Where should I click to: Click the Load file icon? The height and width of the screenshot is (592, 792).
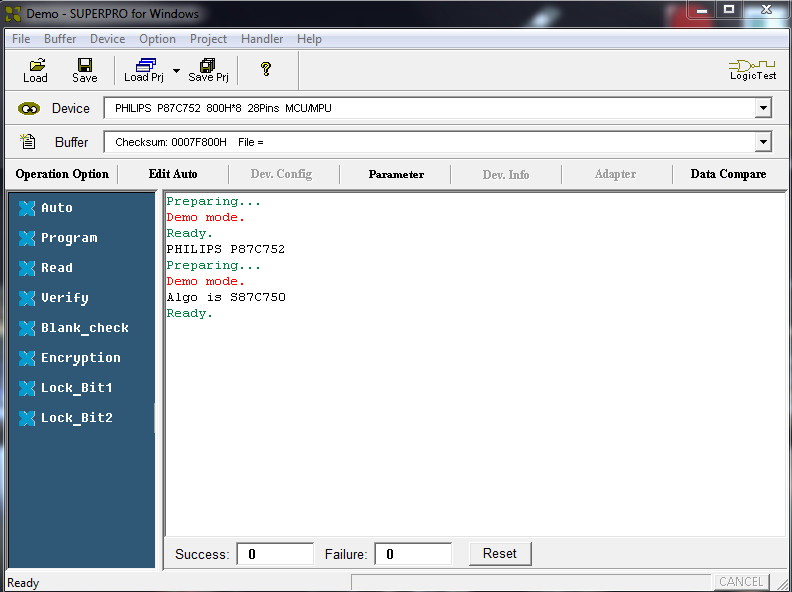[x=36, y=64]
